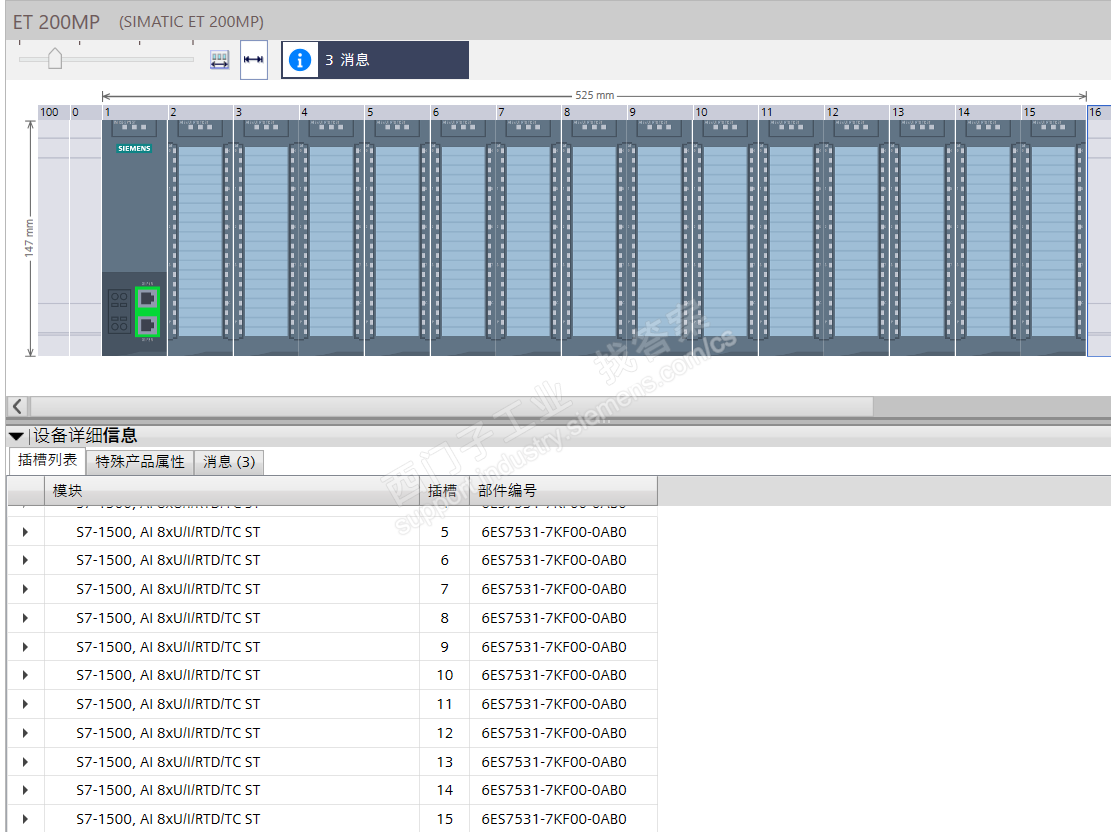Select the AI module in rack slot 6

463,237
